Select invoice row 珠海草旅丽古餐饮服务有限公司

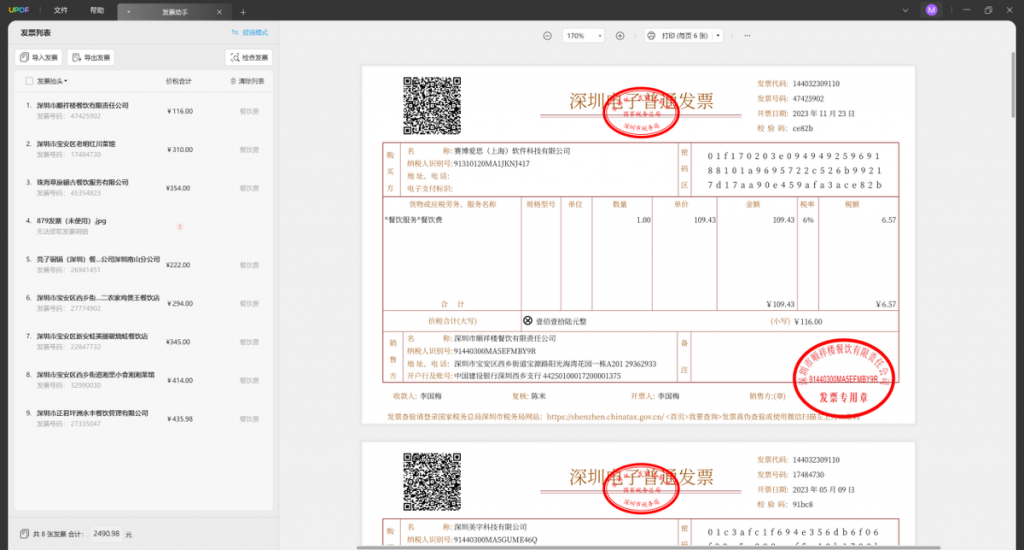pyautogui.click(x=144, y=187)
